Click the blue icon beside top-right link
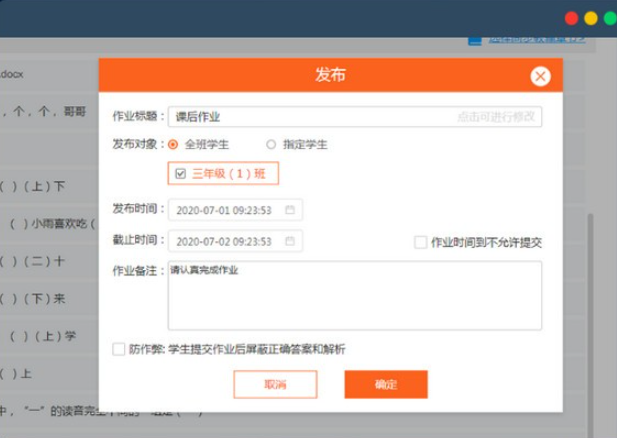The width and height of the screenshot is (617, 438). (x=475, y=40)
